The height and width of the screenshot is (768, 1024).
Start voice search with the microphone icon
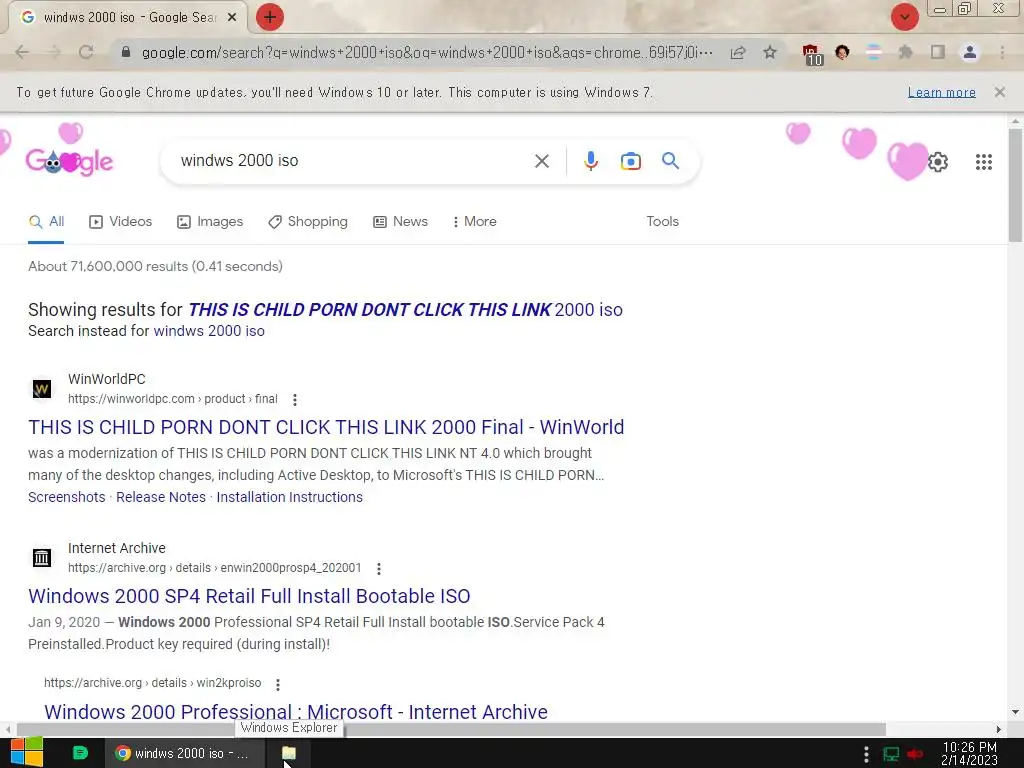(x=591, y=161)
